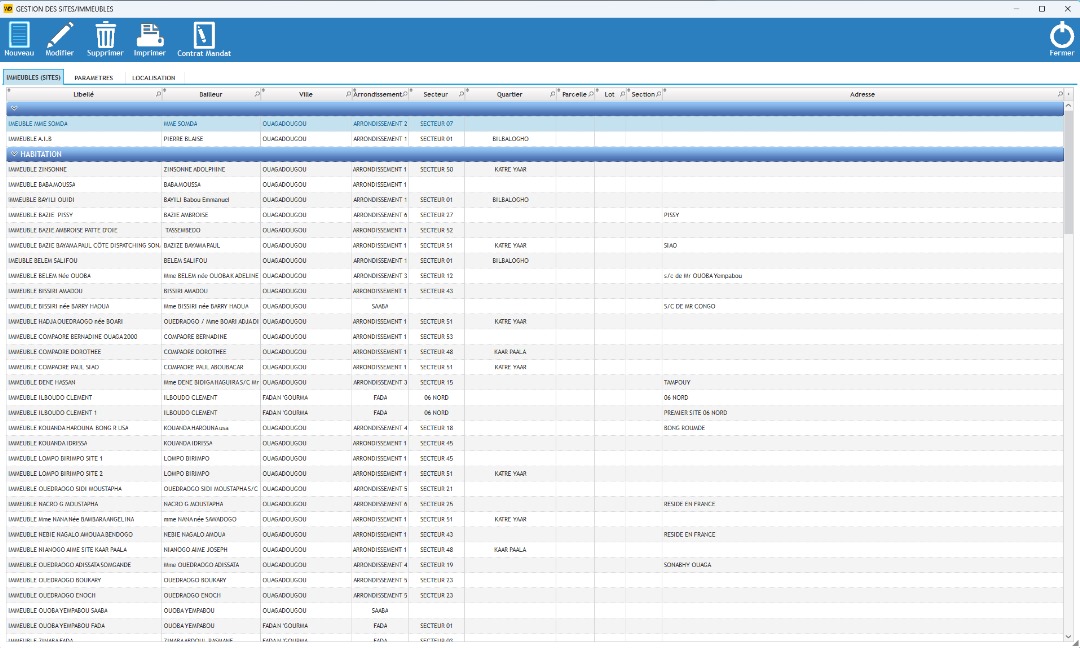
Task: Open the Contrat Mandat icon
Action: [204, 35]
